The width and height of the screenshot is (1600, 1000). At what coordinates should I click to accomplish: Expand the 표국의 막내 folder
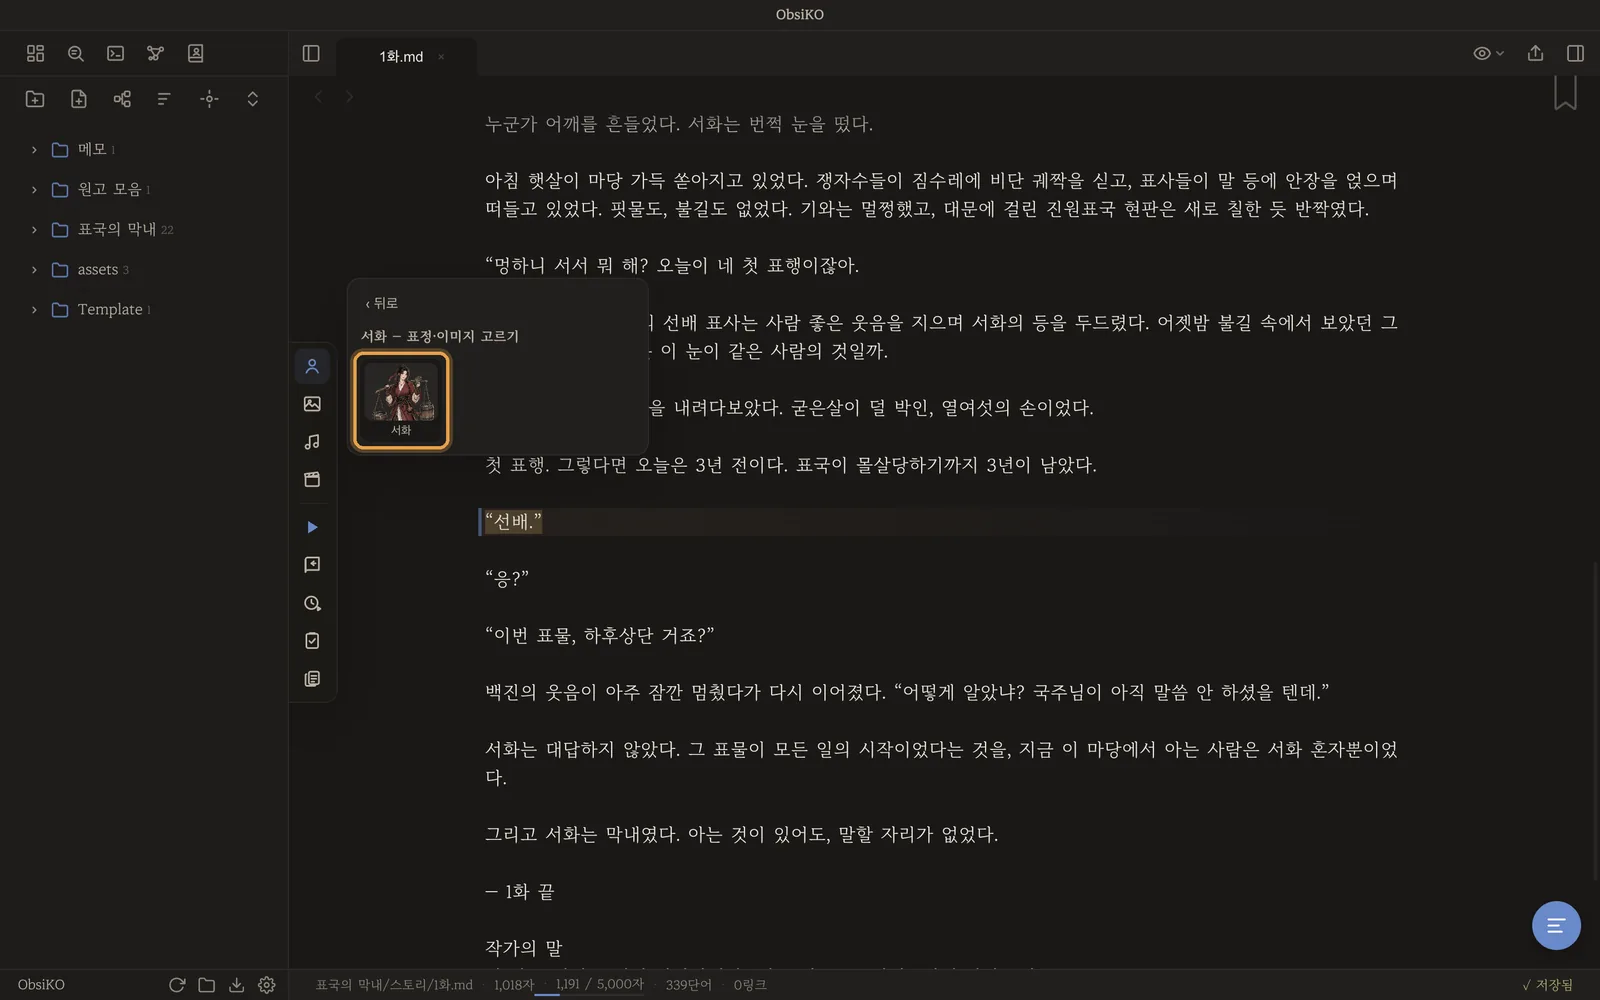34,230
